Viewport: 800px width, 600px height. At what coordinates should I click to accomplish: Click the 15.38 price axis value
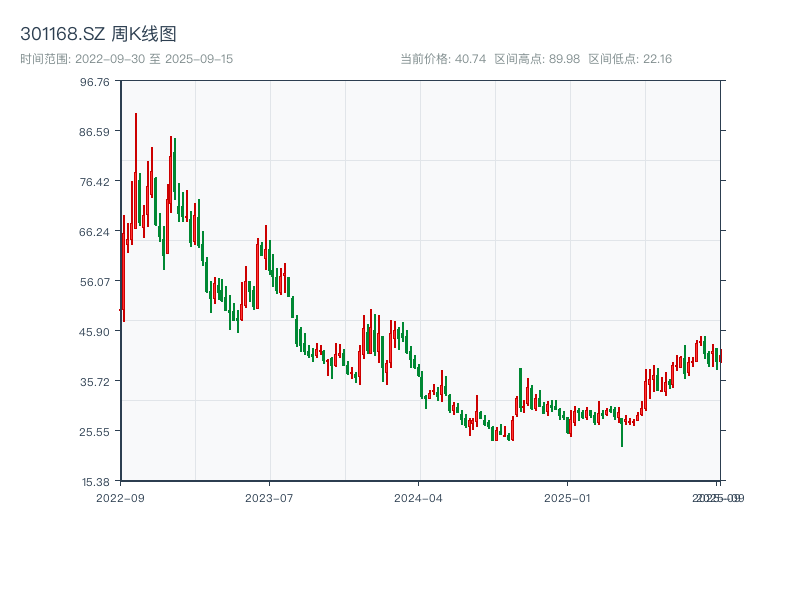96,482
